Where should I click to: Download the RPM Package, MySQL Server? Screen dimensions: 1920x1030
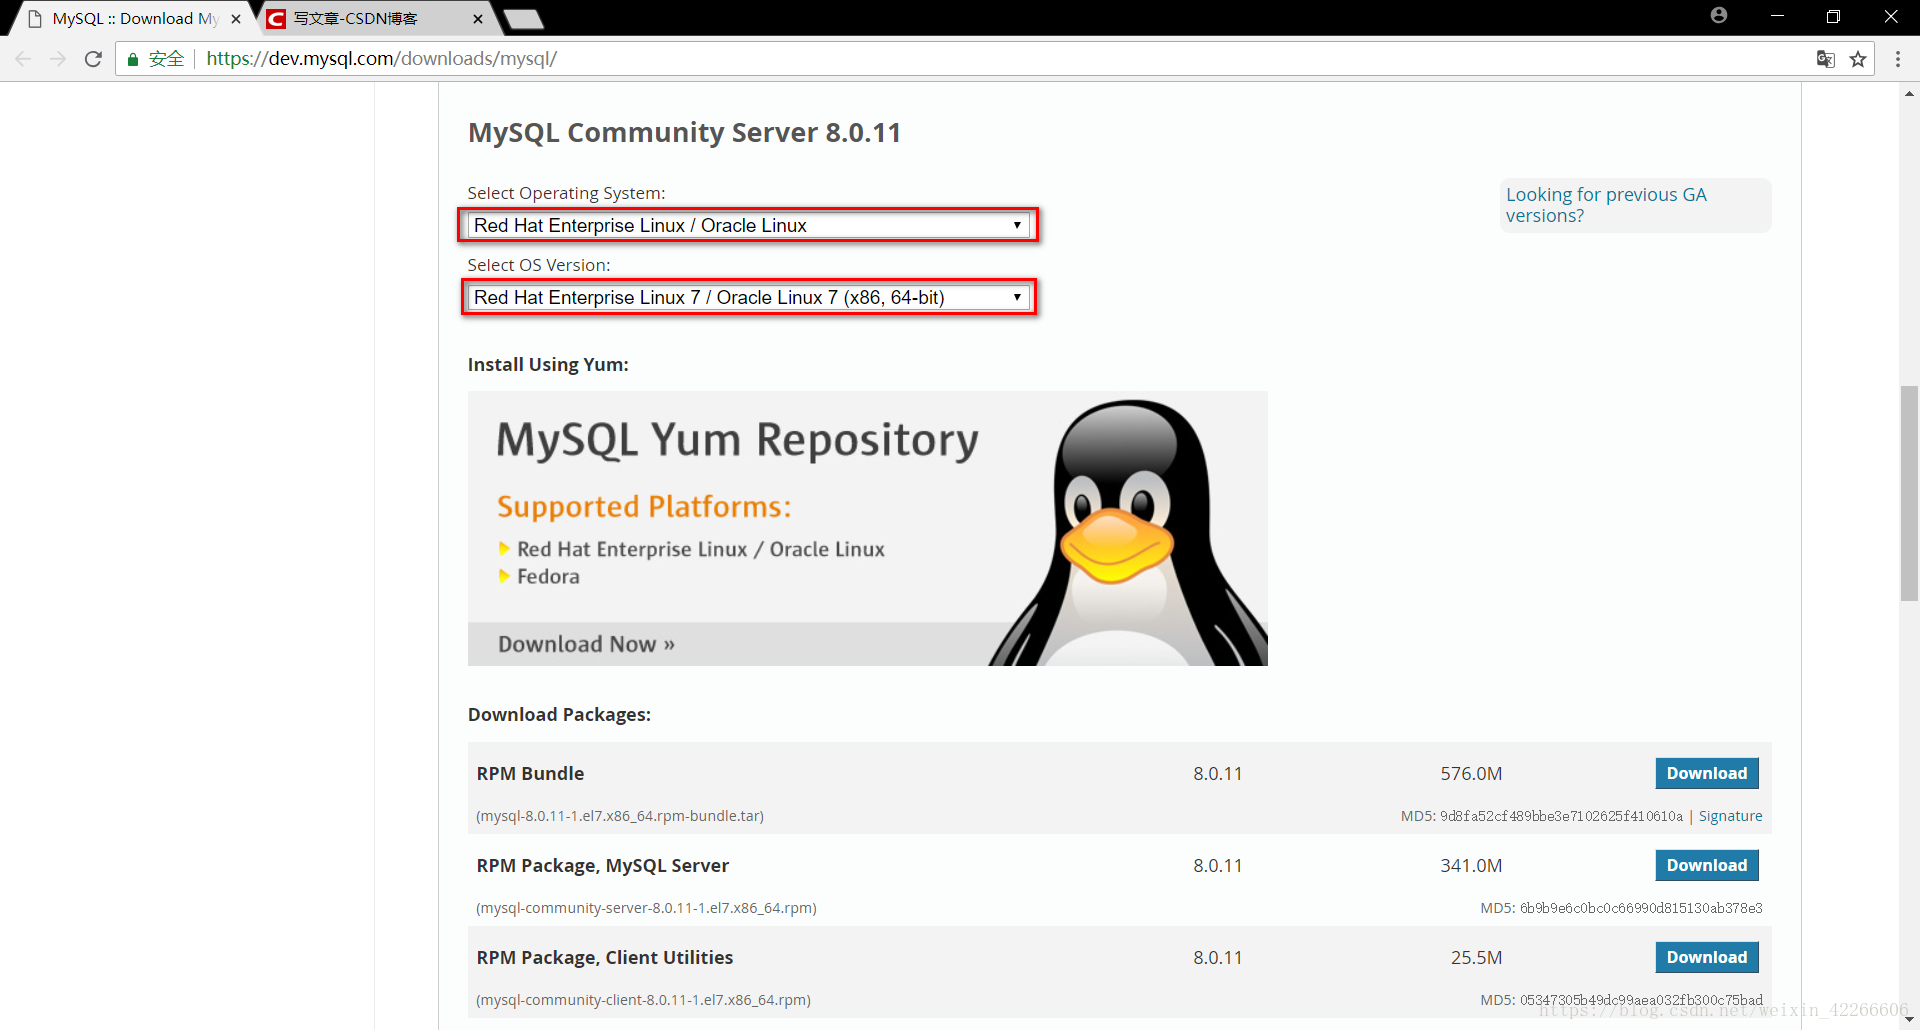(x=1707, y=865)
